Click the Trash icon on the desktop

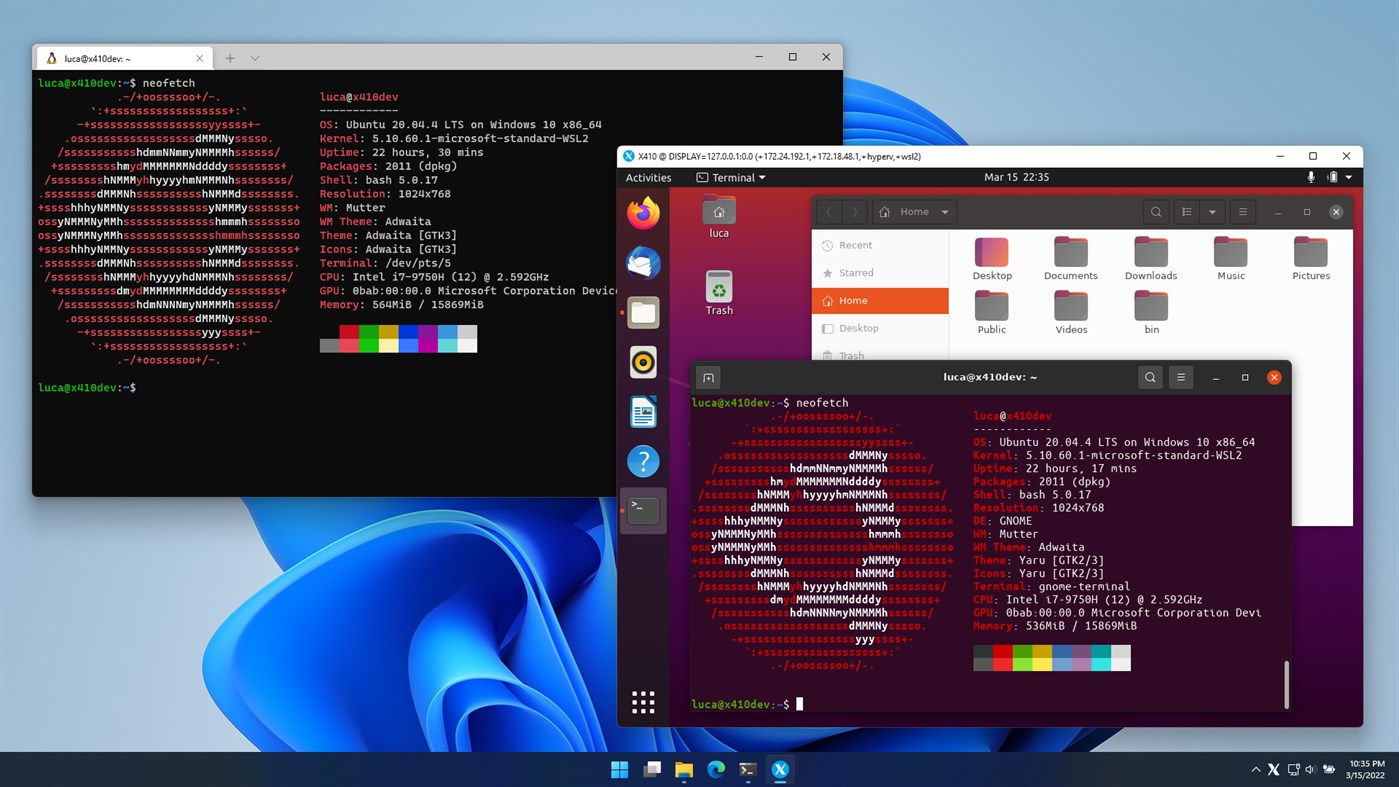pos(719,288)
